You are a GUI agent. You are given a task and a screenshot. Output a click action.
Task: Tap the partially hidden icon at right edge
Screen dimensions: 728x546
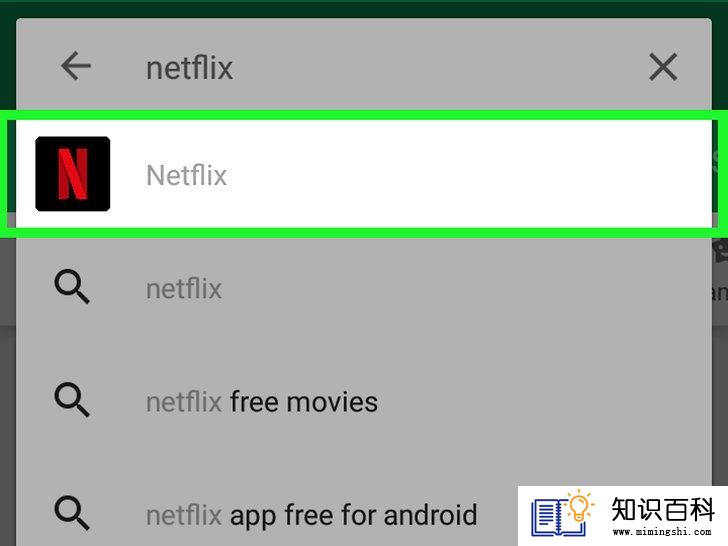[x=720, y=251]
